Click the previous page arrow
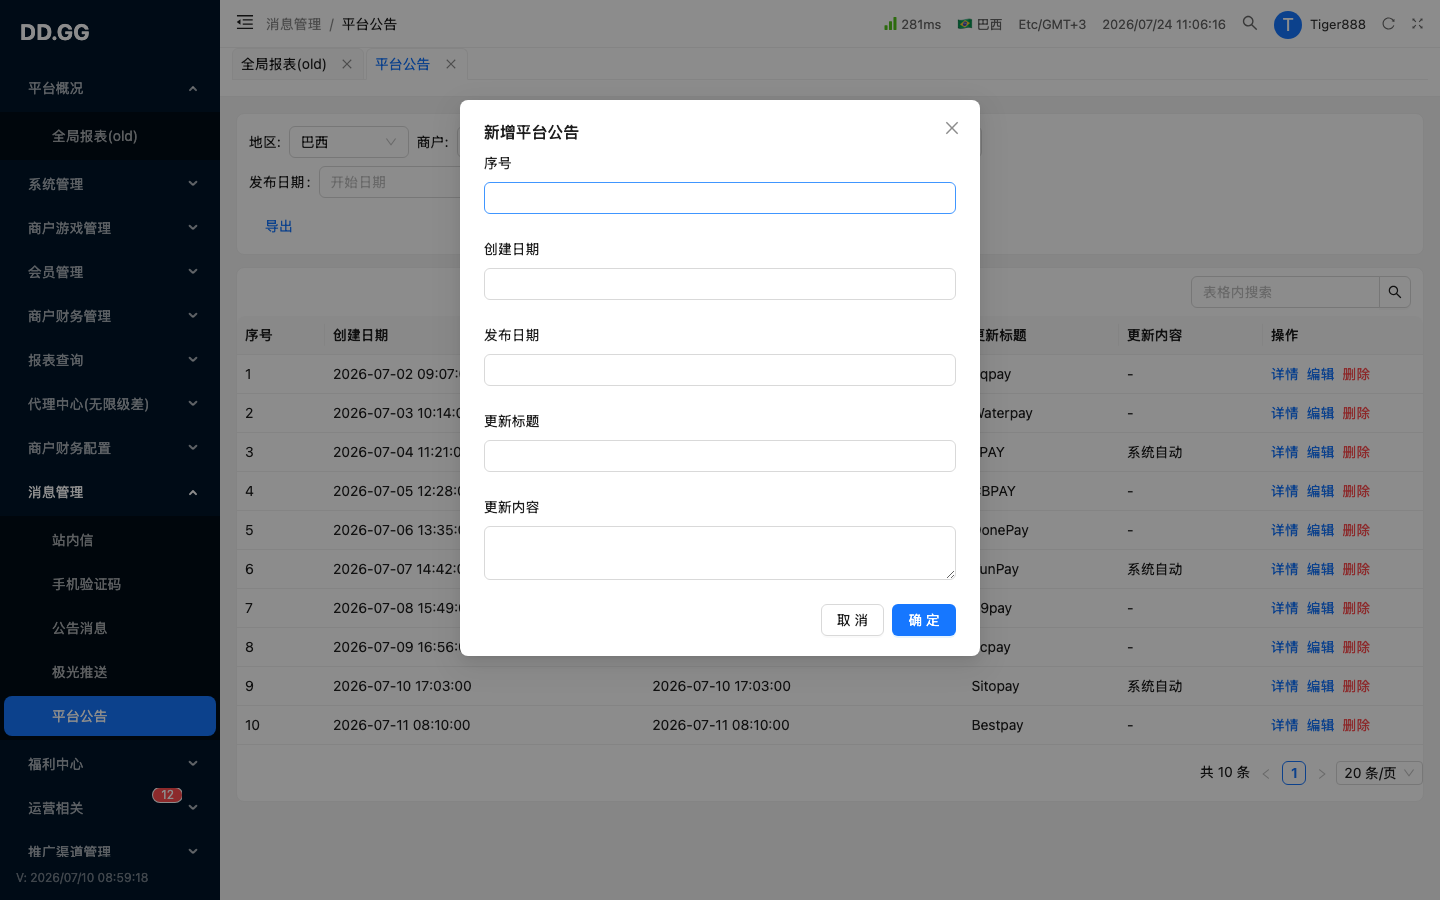 (x=1266, y=773)
